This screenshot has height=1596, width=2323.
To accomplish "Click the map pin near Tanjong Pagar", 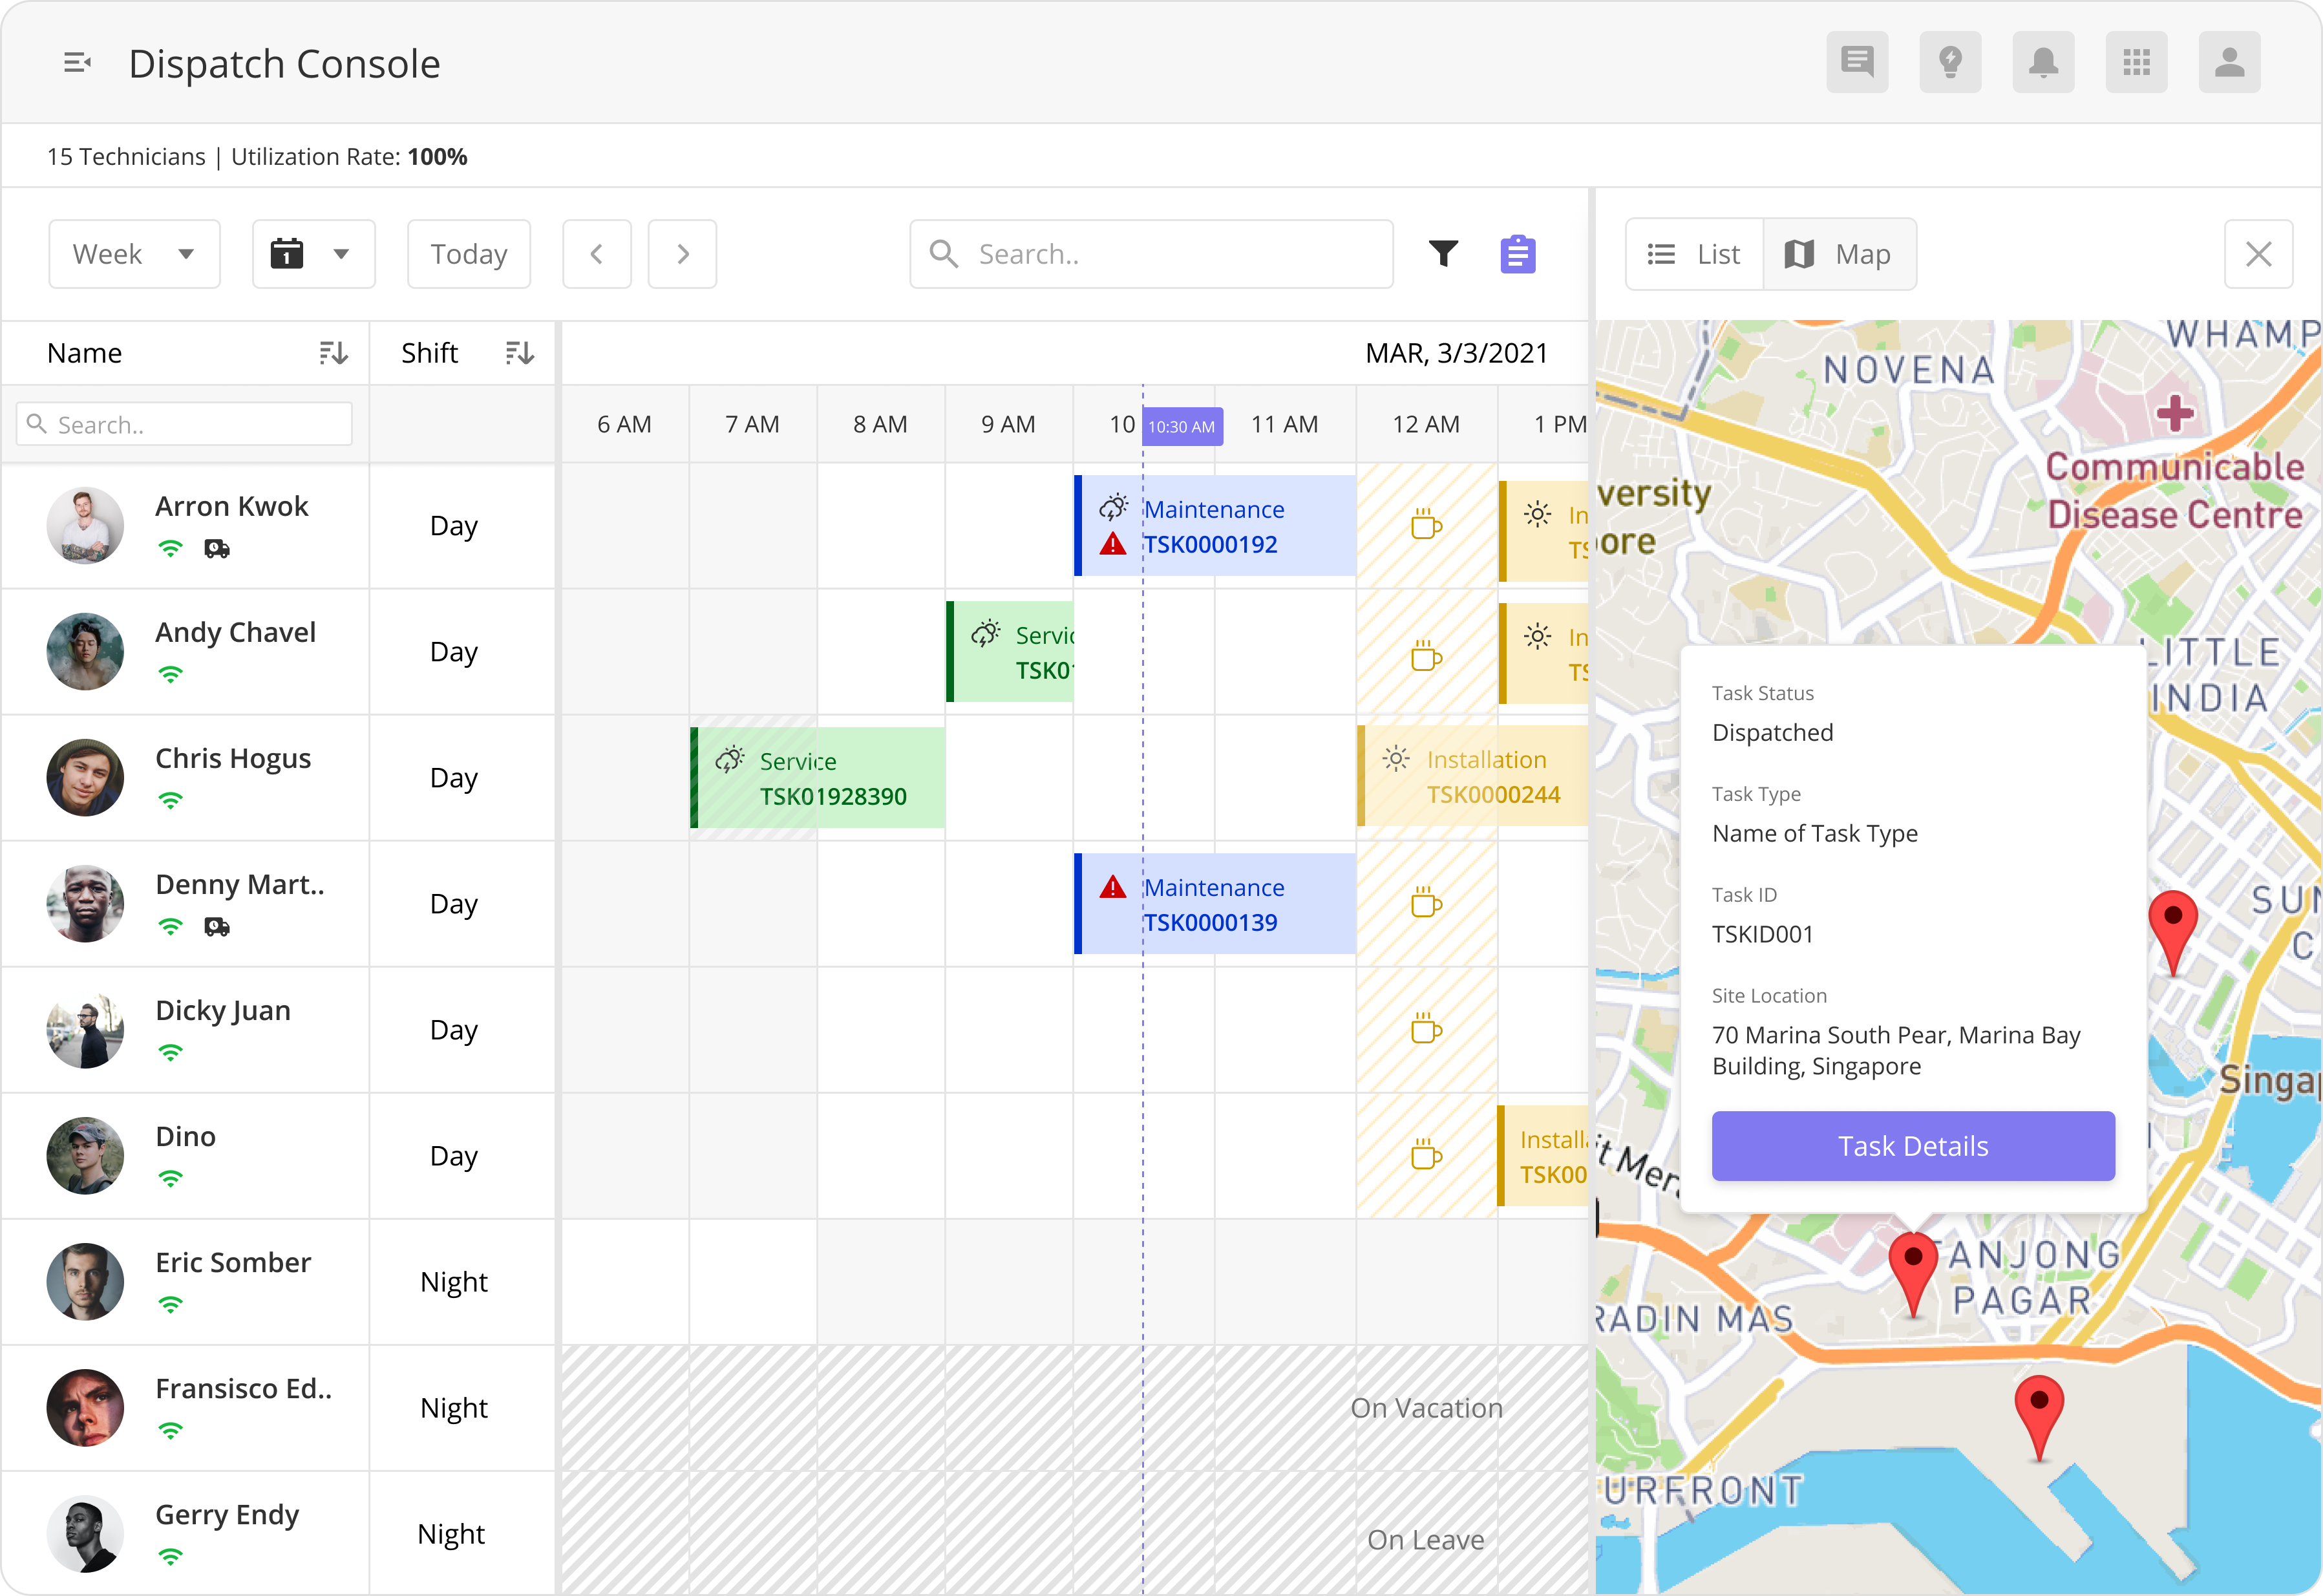I will point(1913,1276).
